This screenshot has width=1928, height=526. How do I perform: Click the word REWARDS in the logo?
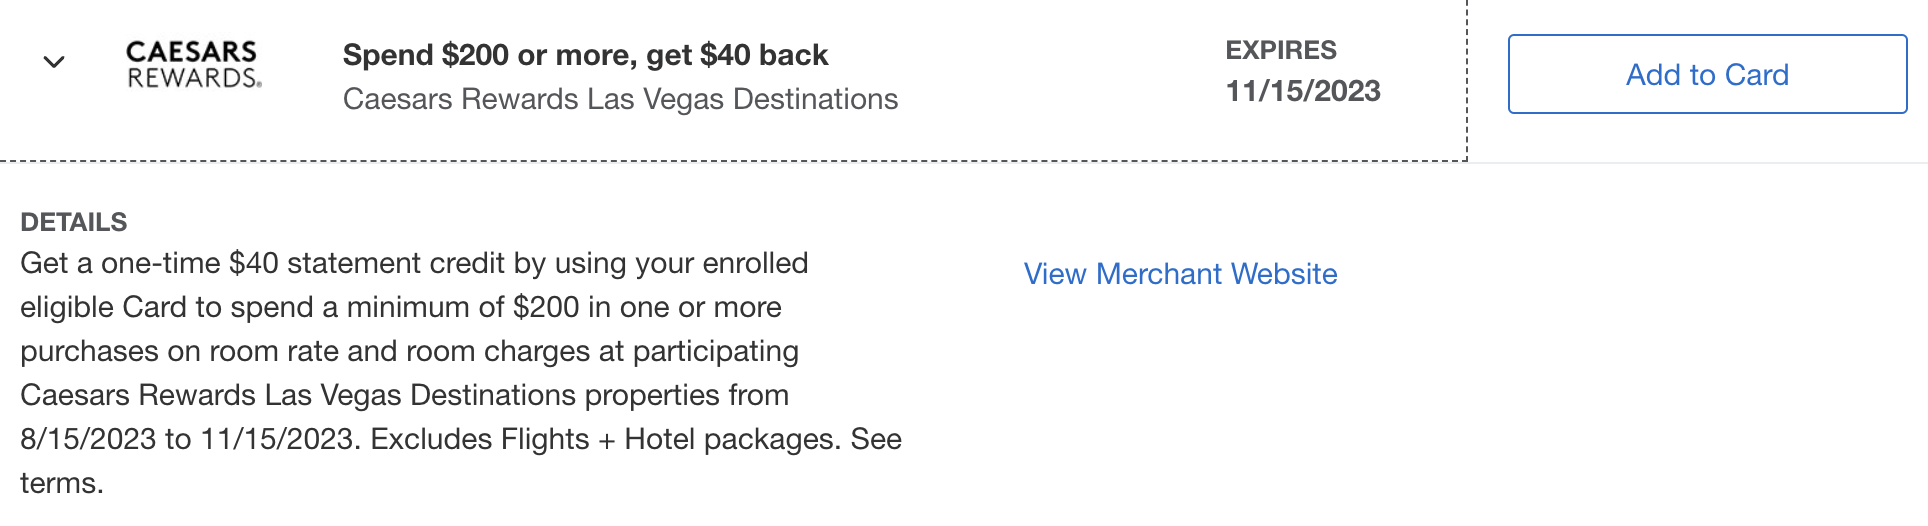pos(192,78)
